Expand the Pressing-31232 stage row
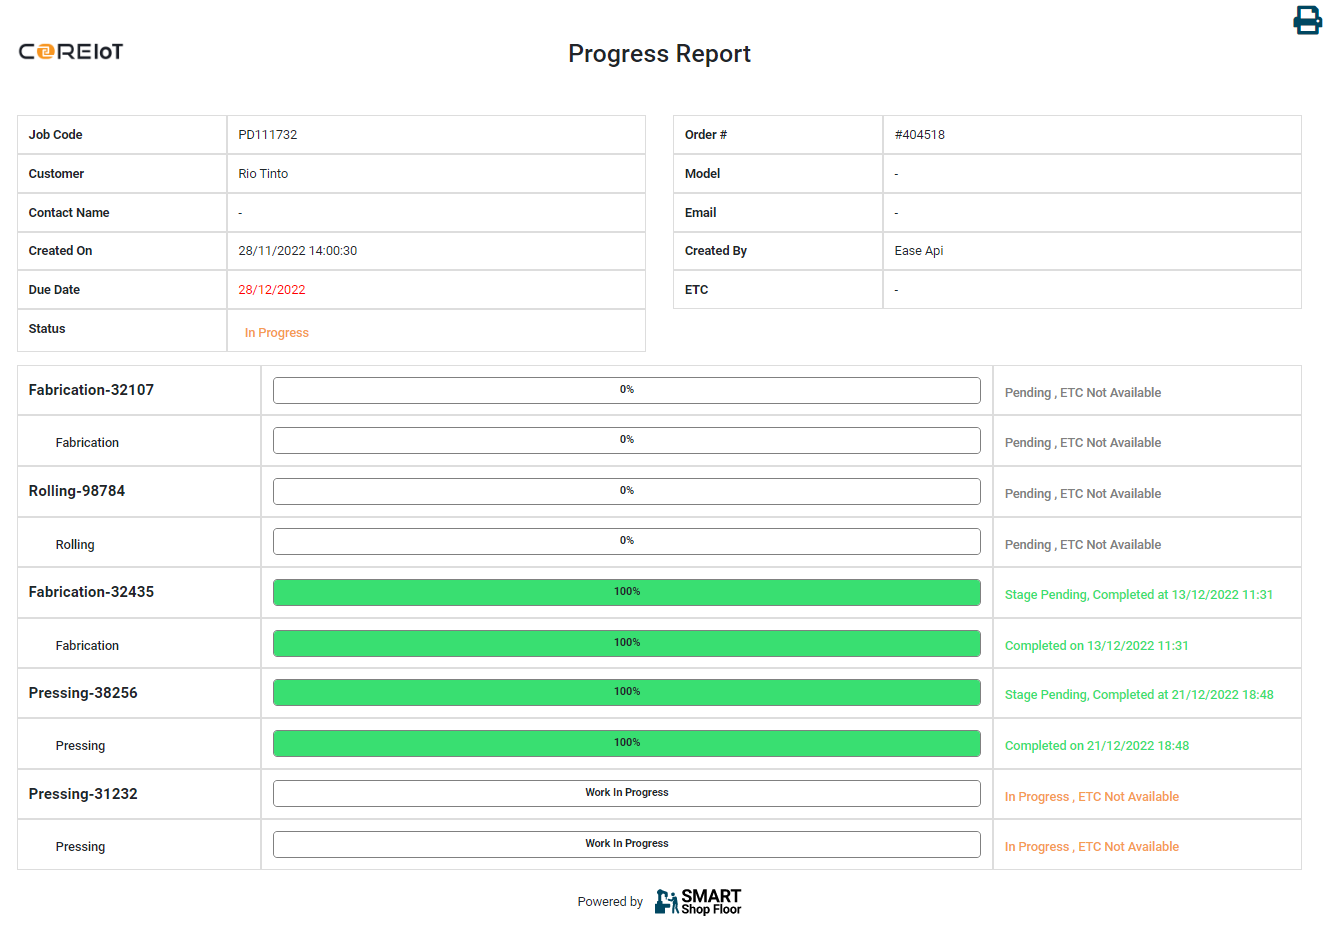Image resolution: width=1329 pixels, height=928 pixels. click(x=83, y=794)
